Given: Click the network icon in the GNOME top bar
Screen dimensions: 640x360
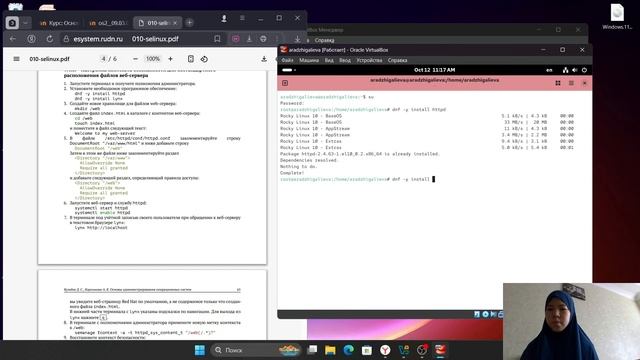Looking at the screenshot, I should coord(565,70).
